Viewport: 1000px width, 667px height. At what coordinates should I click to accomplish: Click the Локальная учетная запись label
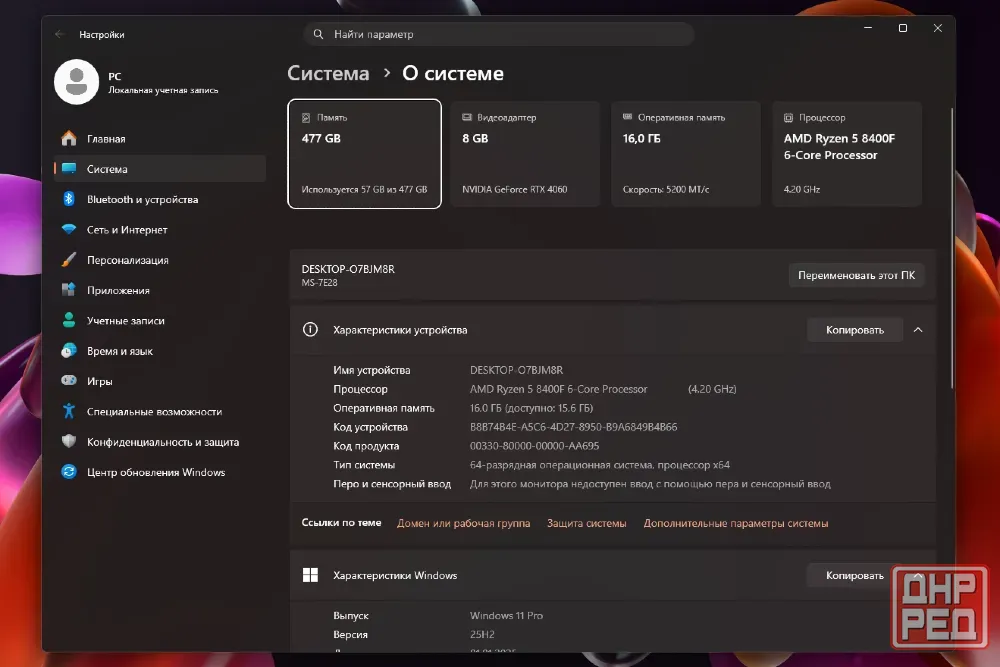(x=163, y=91)
